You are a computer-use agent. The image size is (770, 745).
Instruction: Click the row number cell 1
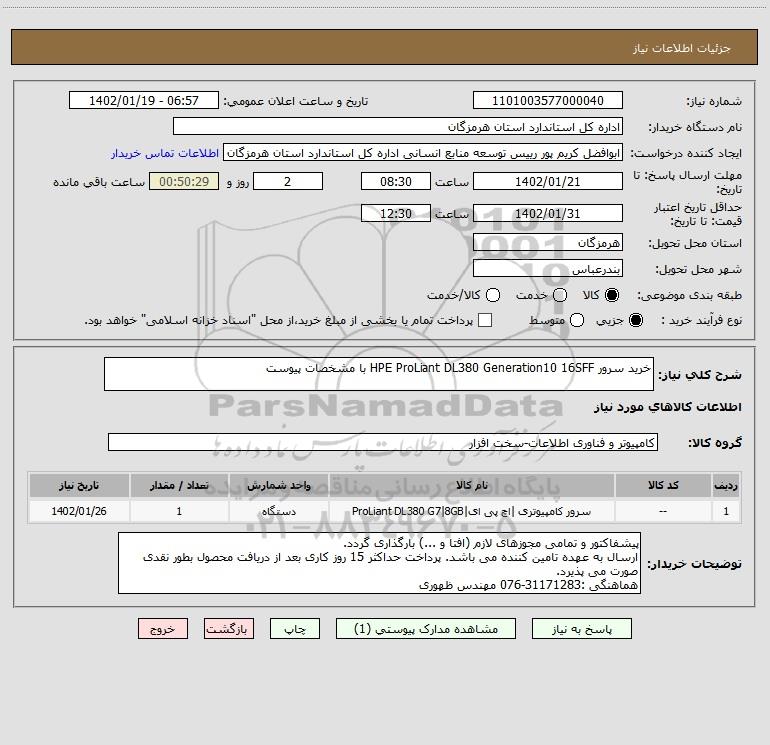click(726, 511)
